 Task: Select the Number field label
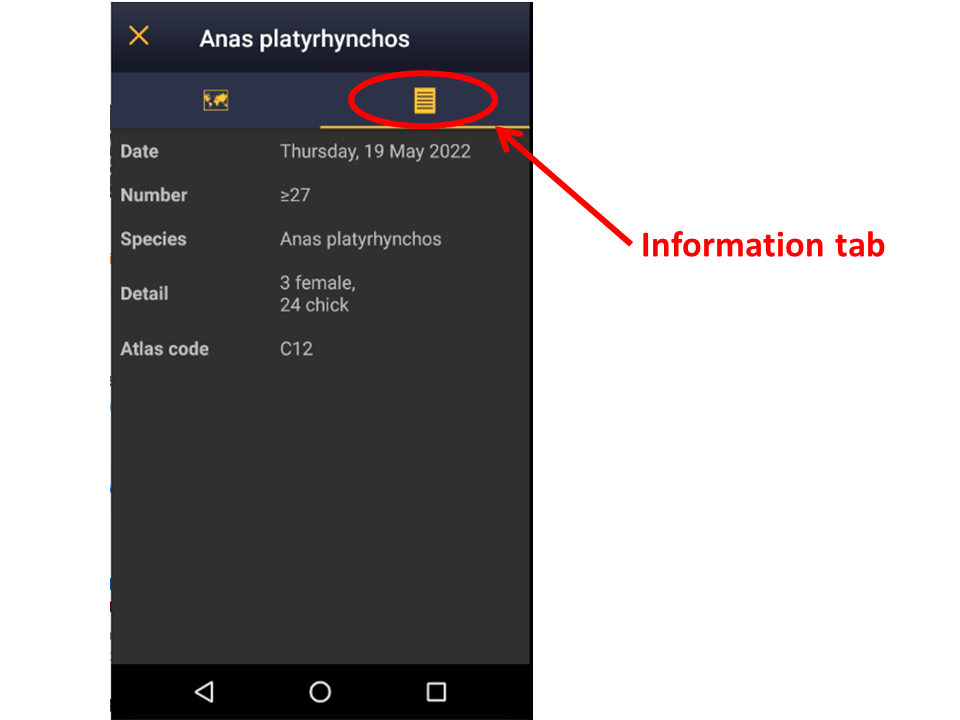153,195
